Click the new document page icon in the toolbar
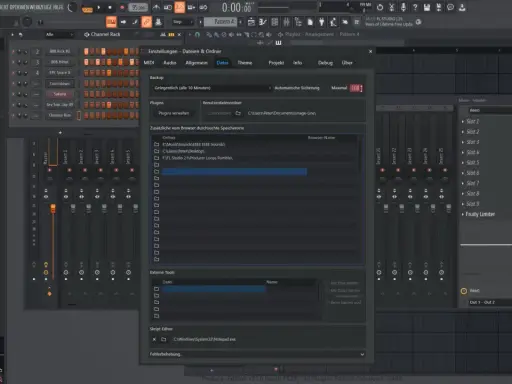 click(x=310, y=22)
